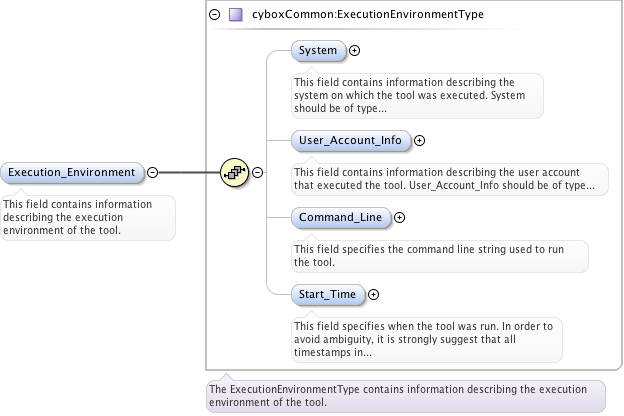Click the Command_Line description text
The height and width of the screenshot is (416, 624).
[438, 256]
